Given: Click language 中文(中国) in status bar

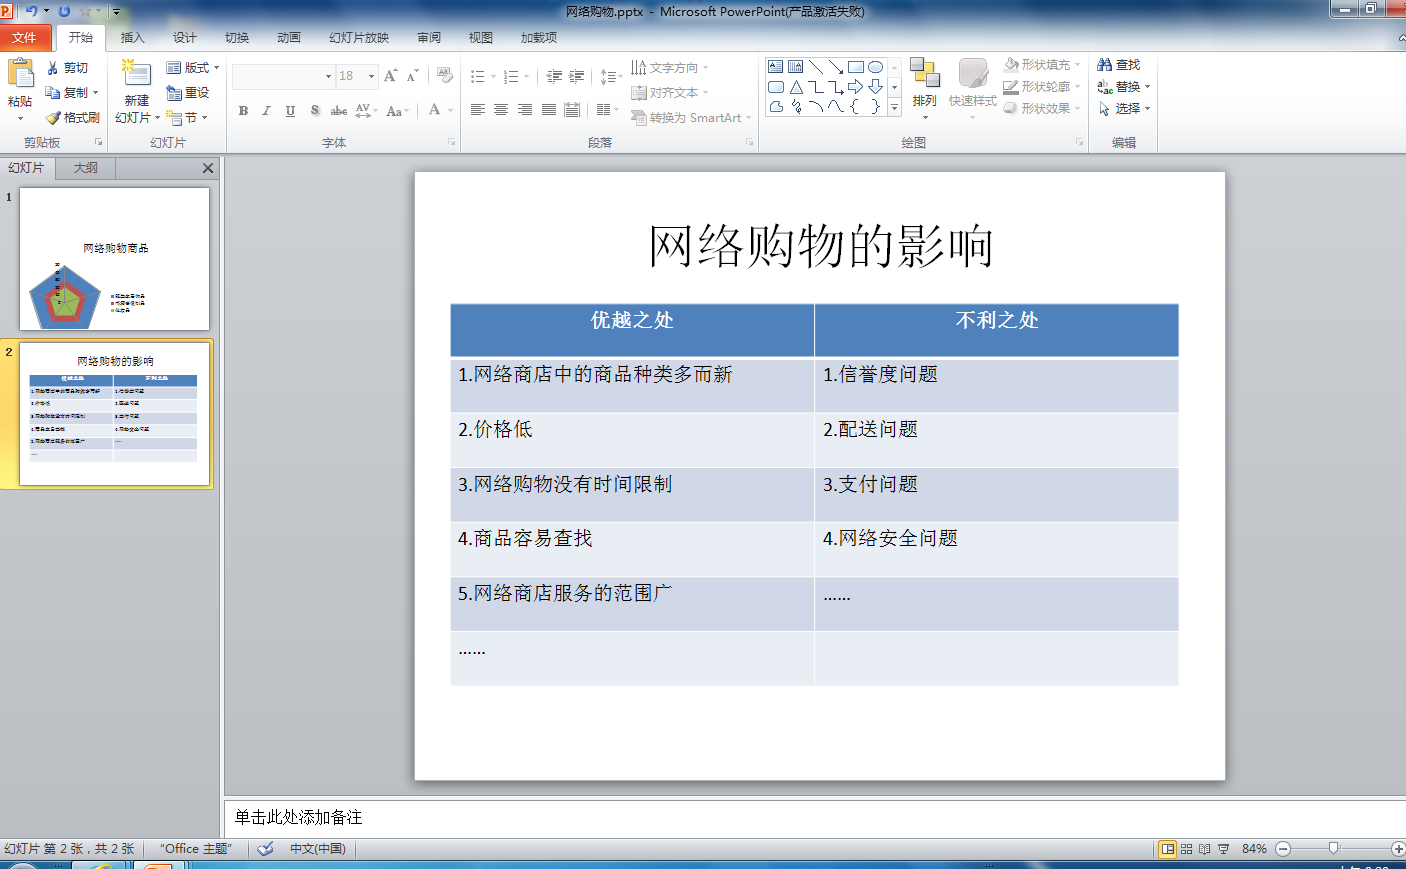Looking at the screenshot, I should [x=318, y=849].
